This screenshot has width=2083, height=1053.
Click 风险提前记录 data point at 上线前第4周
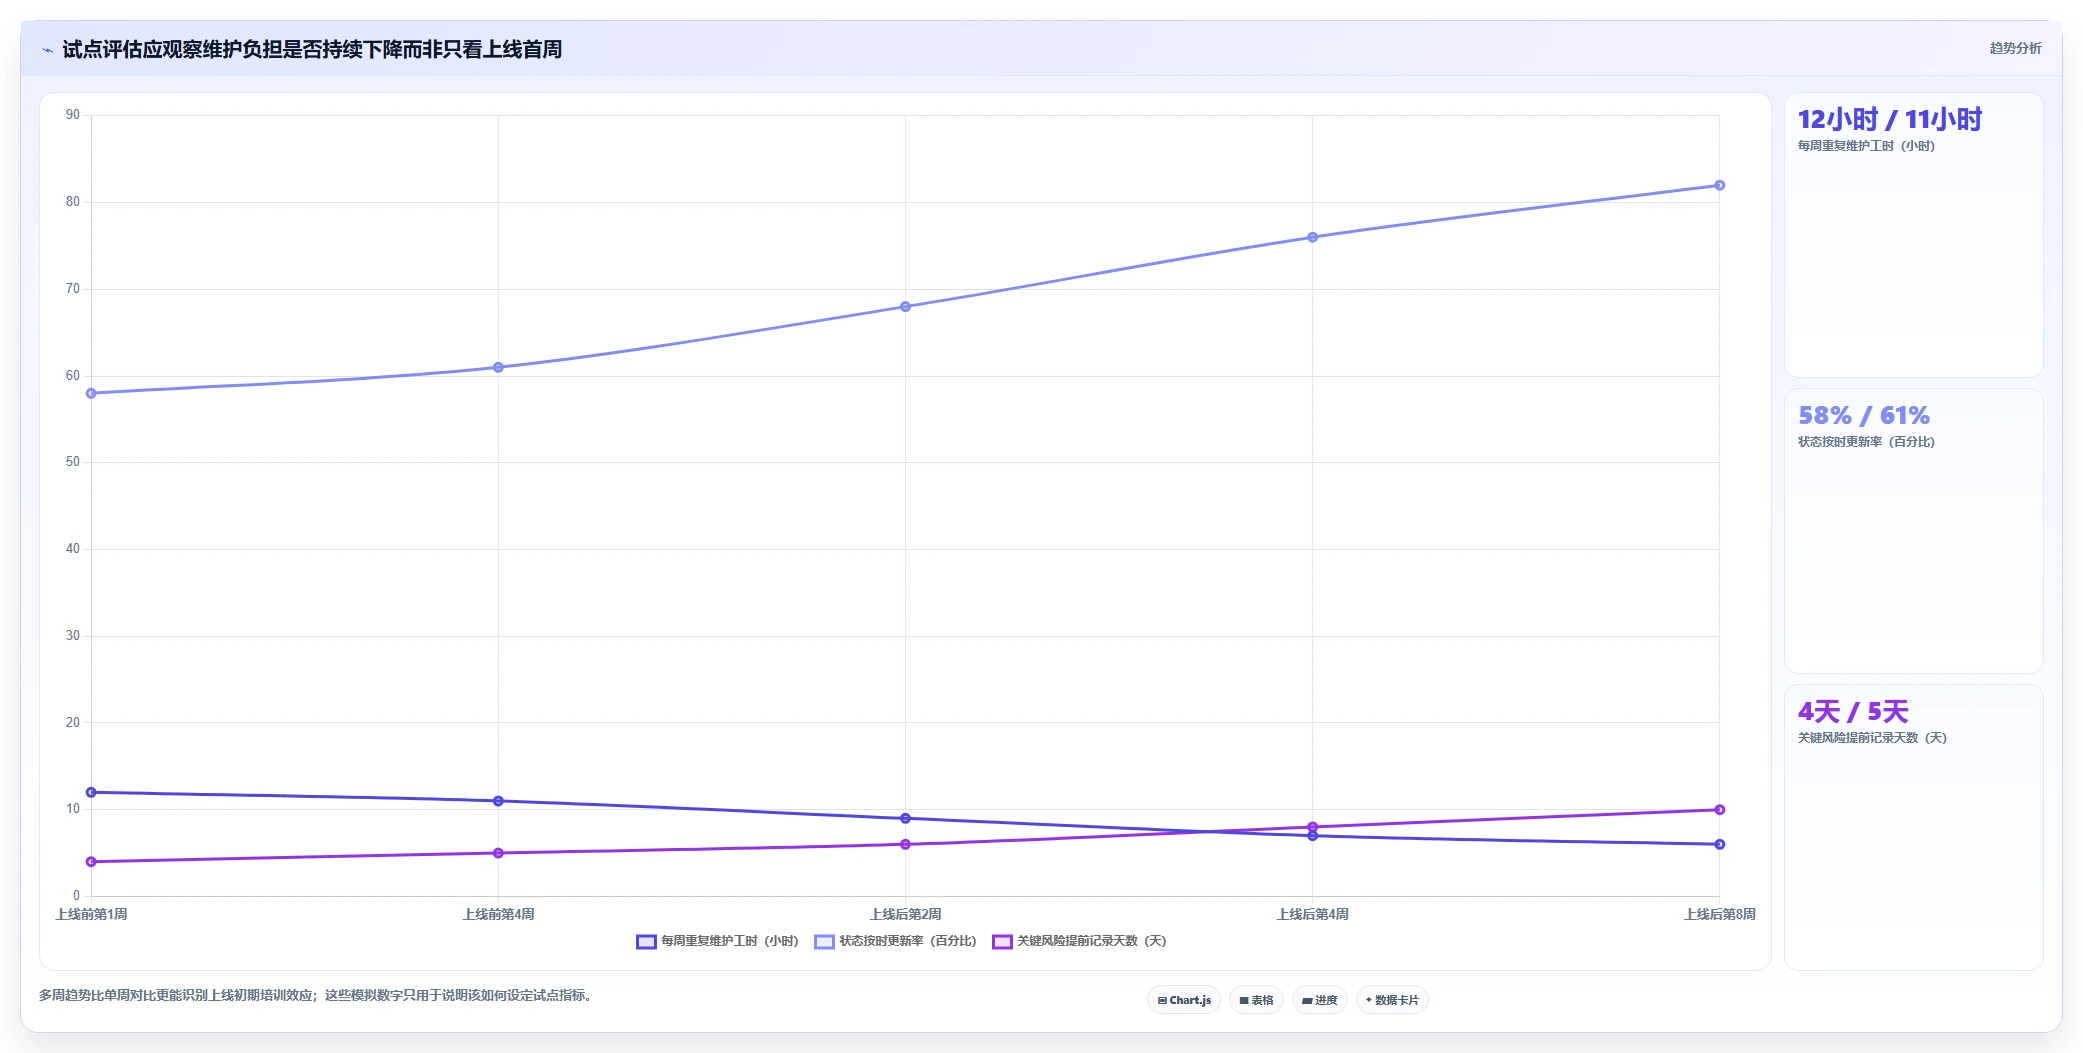pos(498,853)
